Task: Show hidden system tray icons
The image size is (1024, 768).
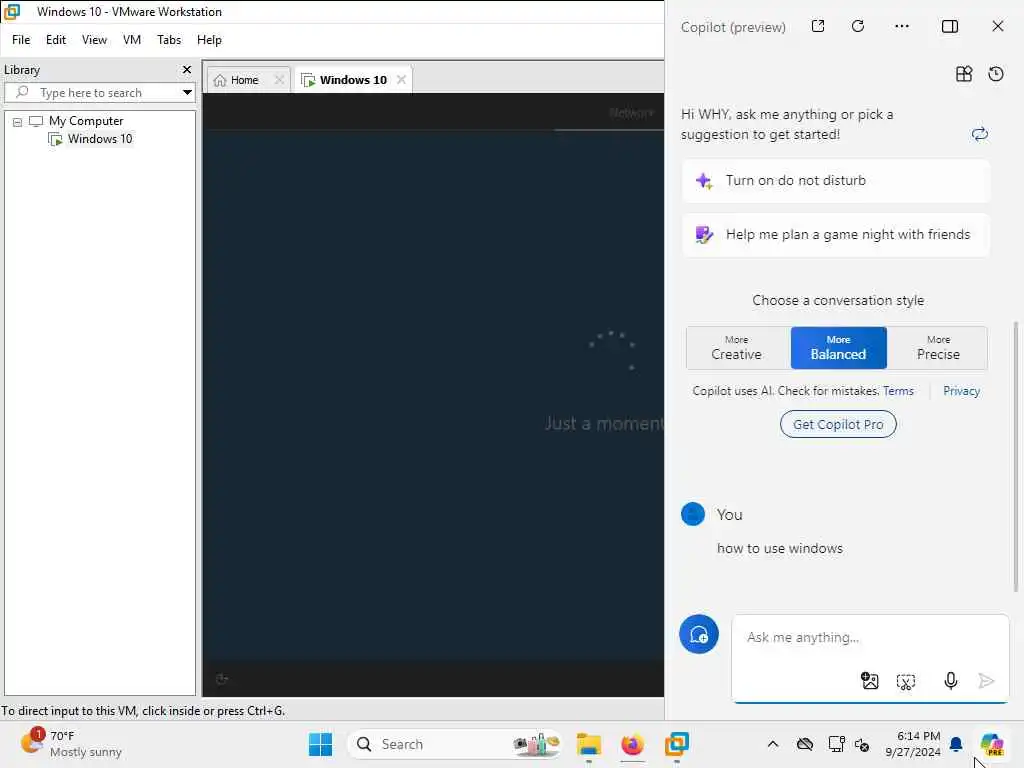Action: 773,744
